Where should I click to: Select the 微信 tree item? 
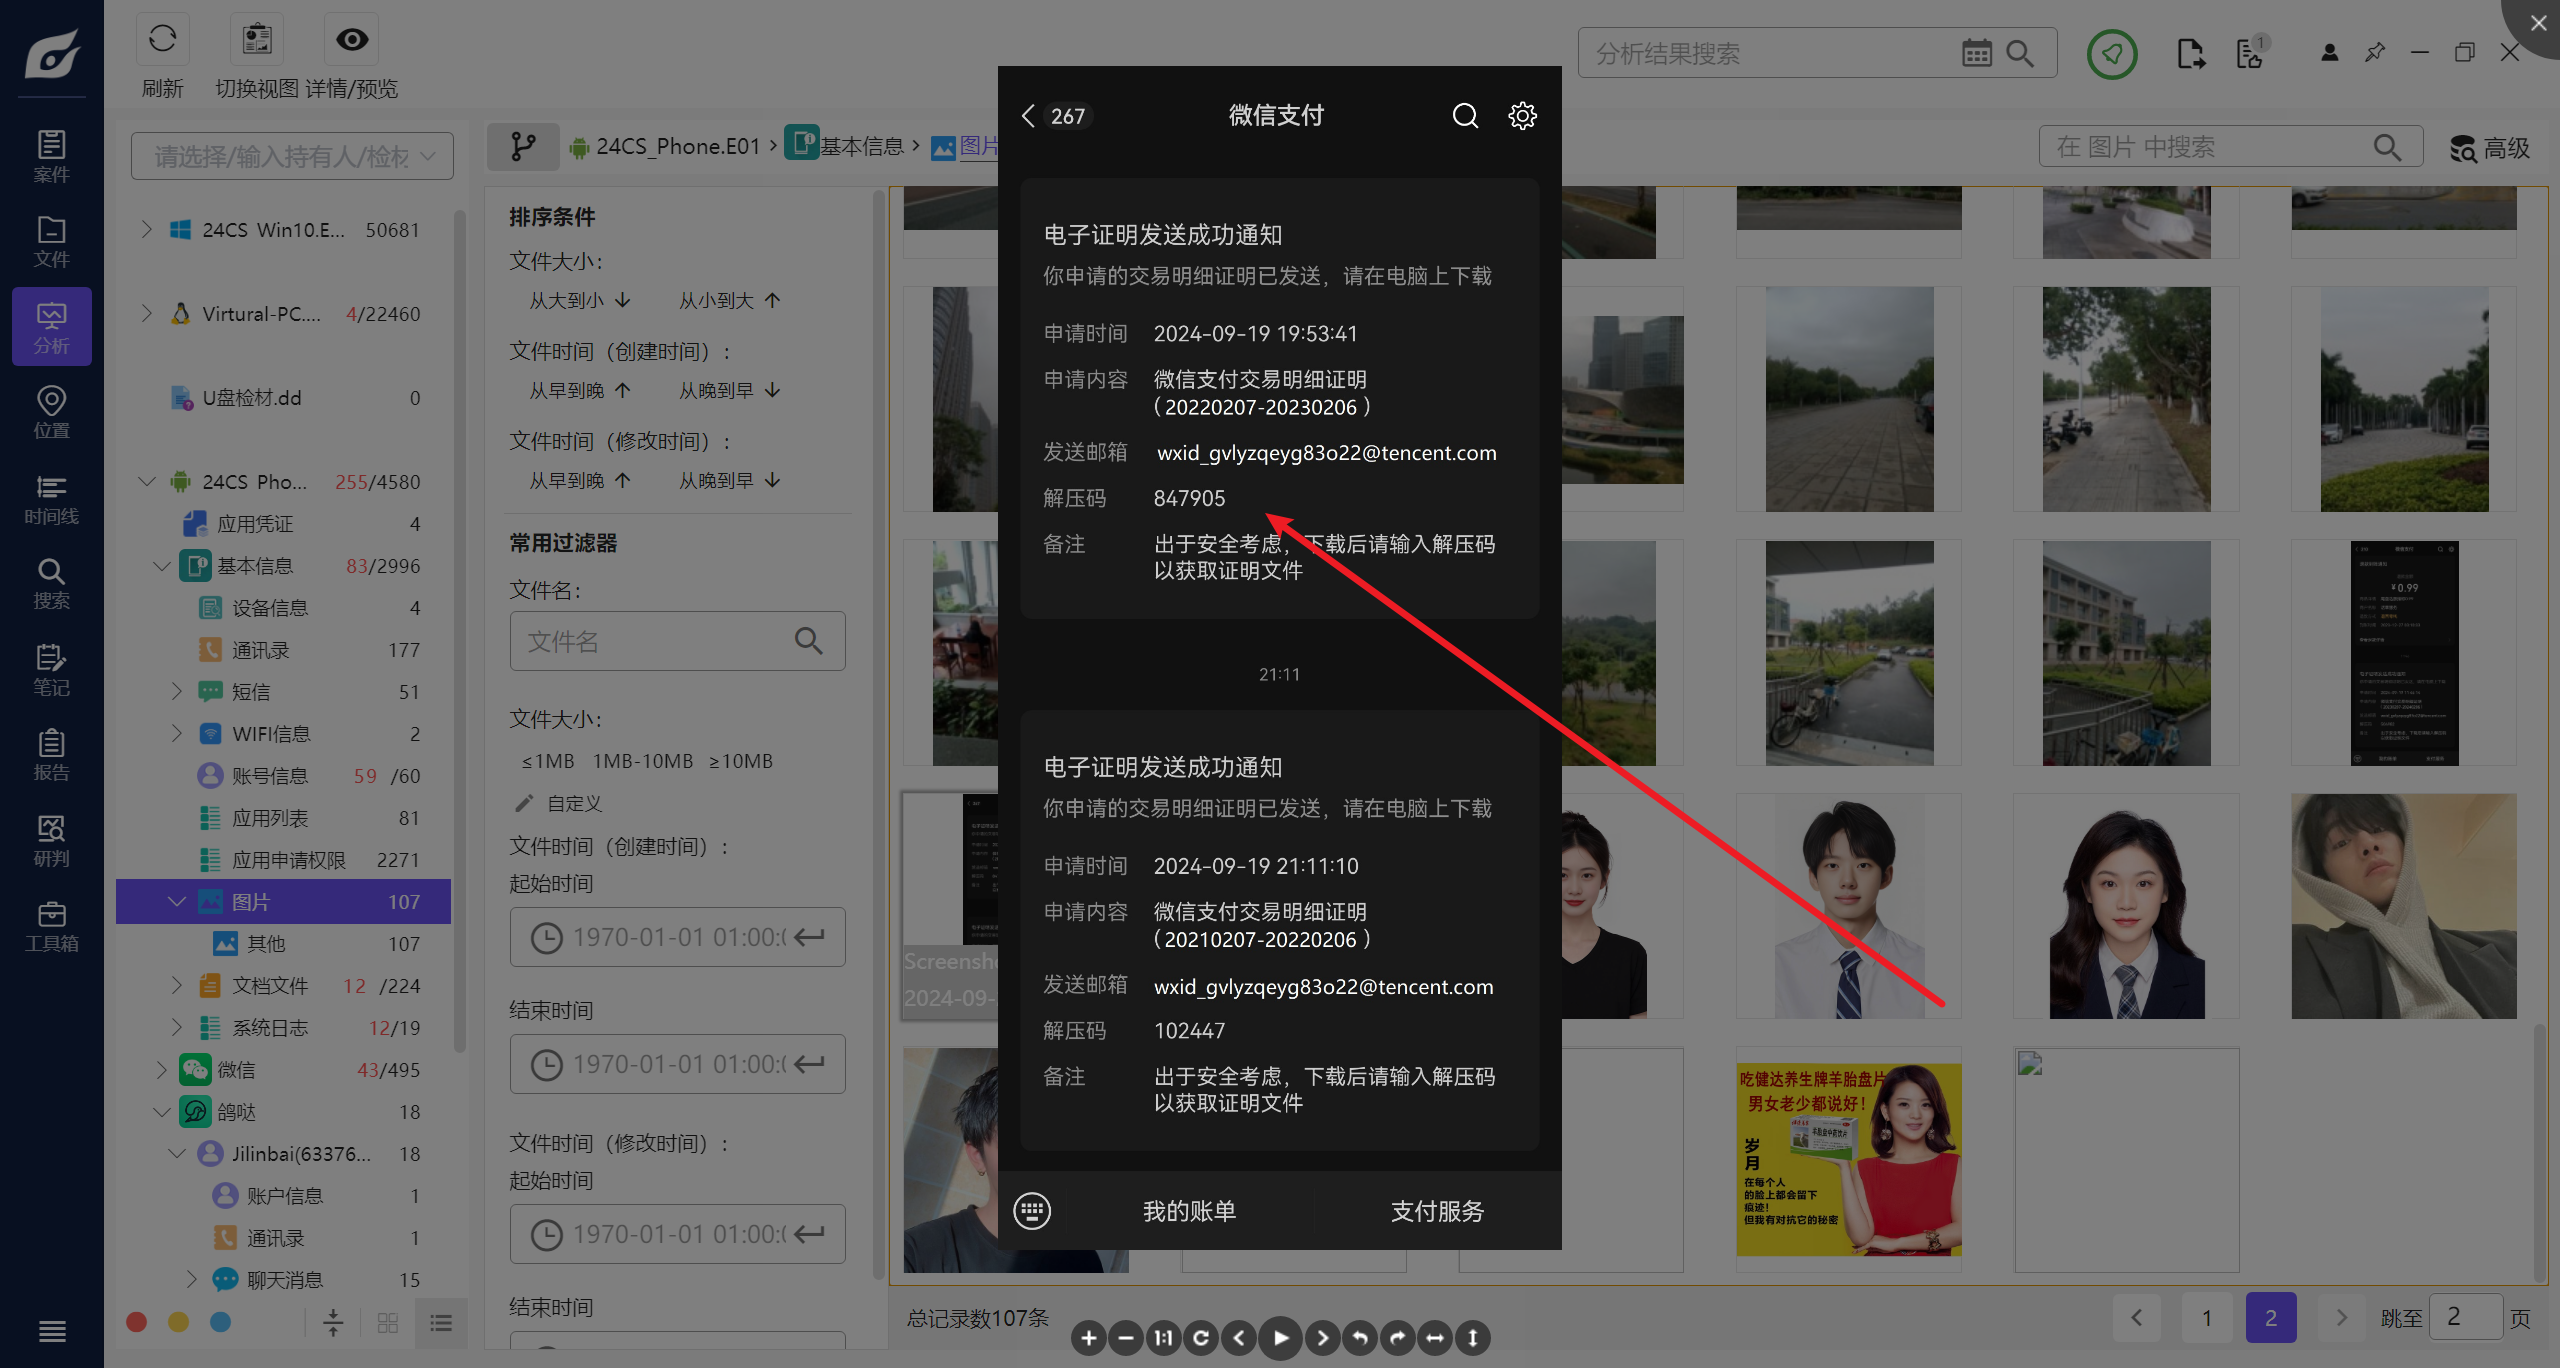[x=236, y=1070]
